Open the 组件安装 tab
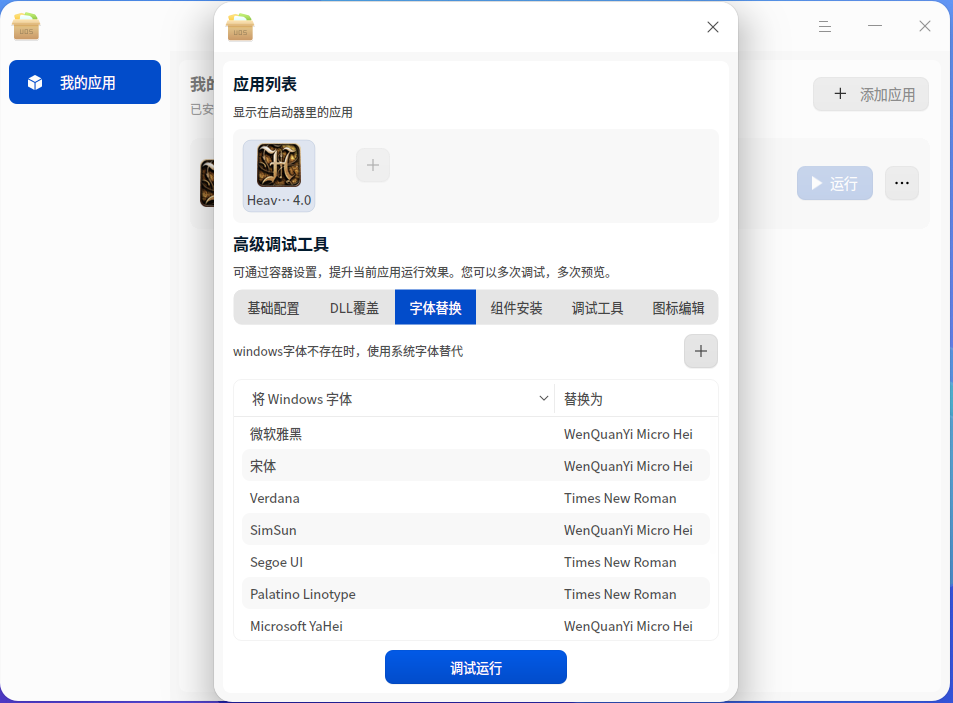 coord(516,308)
